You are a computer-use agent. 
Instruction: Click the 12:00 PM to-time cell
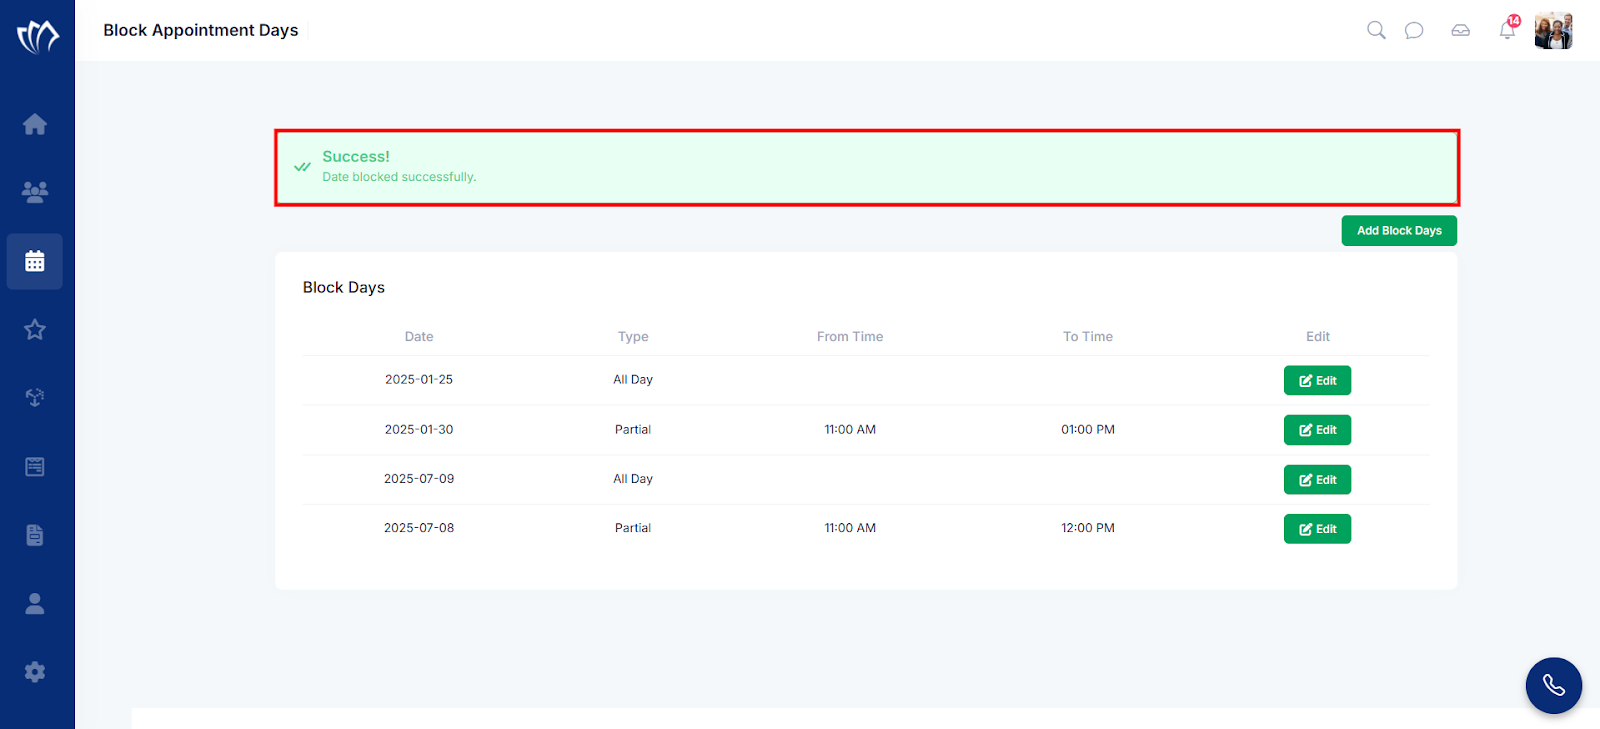click(1088, 528)
